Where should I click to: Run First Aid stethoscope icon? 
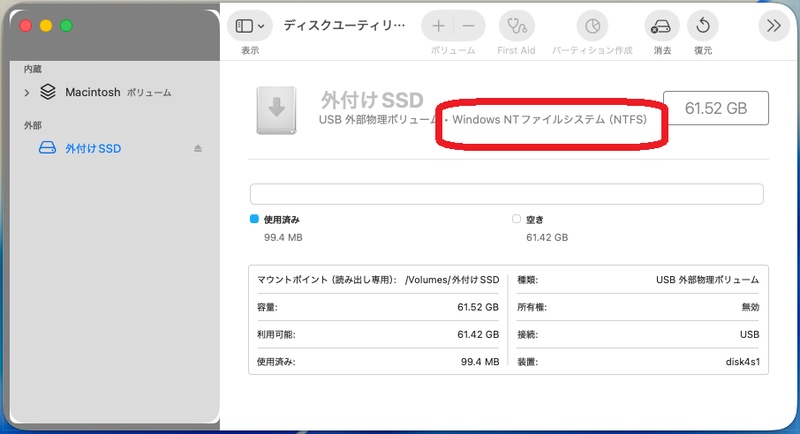coord(516,25)
